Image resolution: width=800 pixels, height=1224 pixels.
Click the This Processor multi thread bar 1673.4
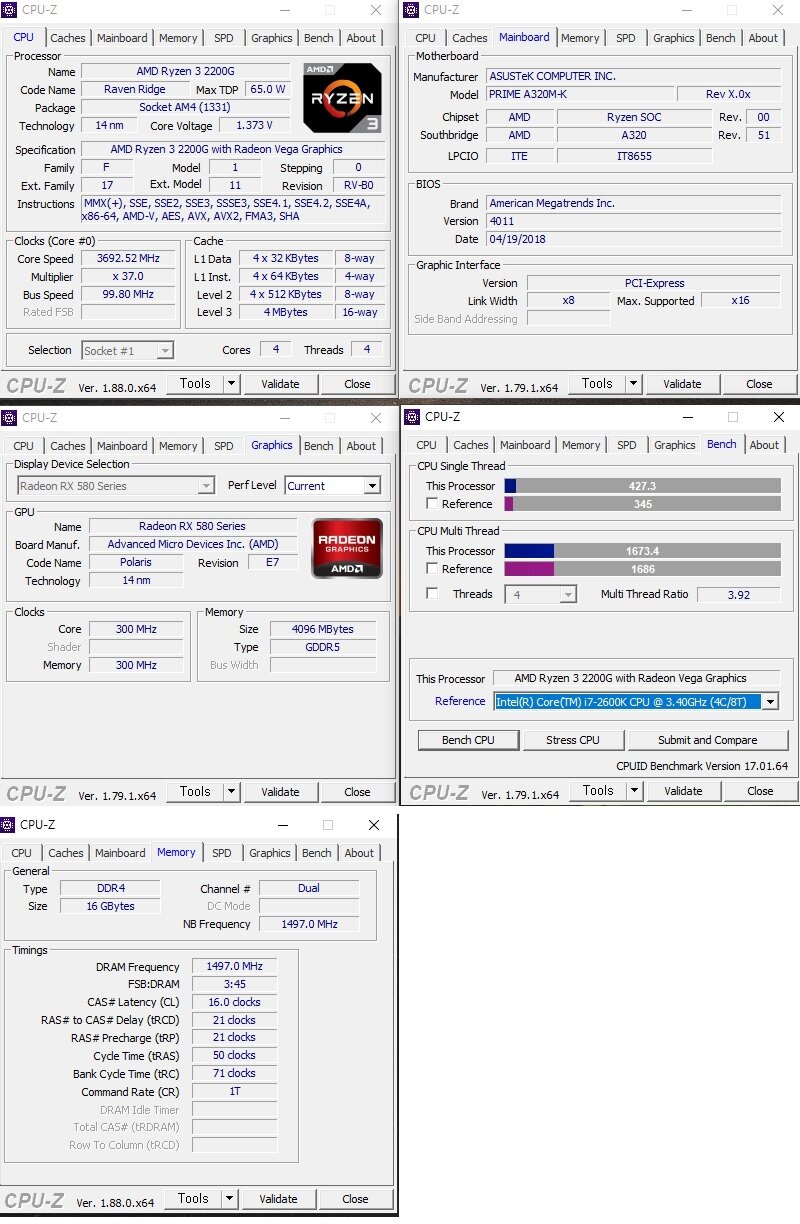click(x=642, y=551)
